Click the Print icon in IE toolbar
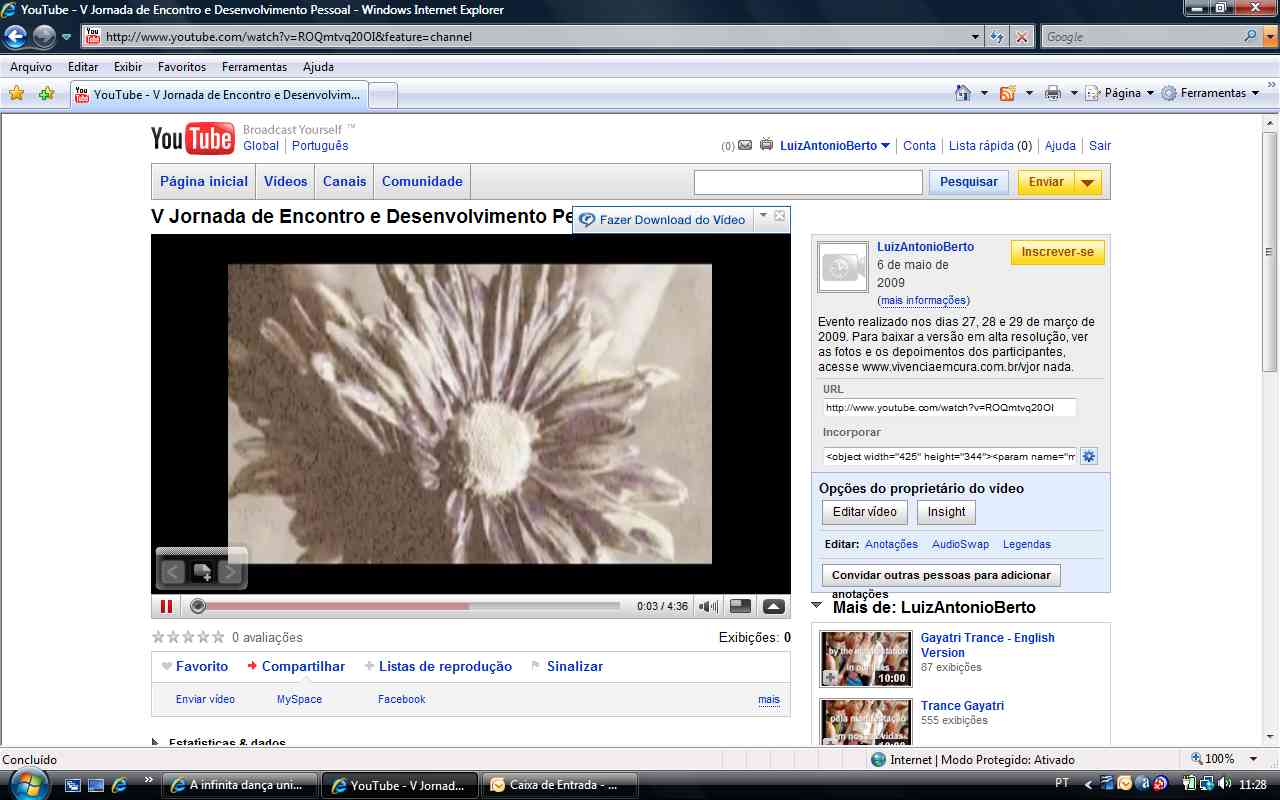This screenshot has width=1280, height=800. pyautogui.click(x=1052, y=93)
